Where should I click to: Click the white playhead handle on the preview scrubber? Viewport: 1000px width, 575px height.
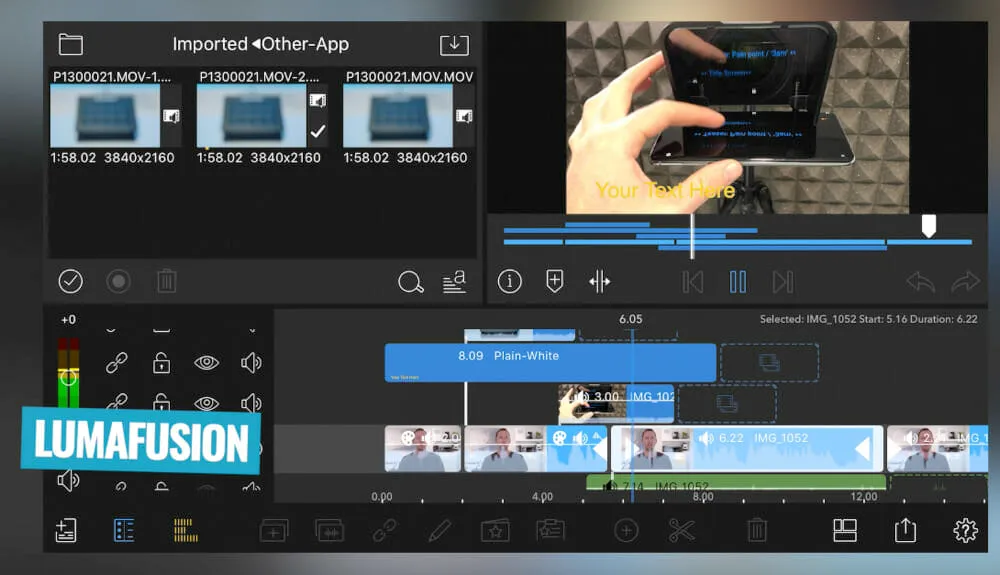point(928,226)
